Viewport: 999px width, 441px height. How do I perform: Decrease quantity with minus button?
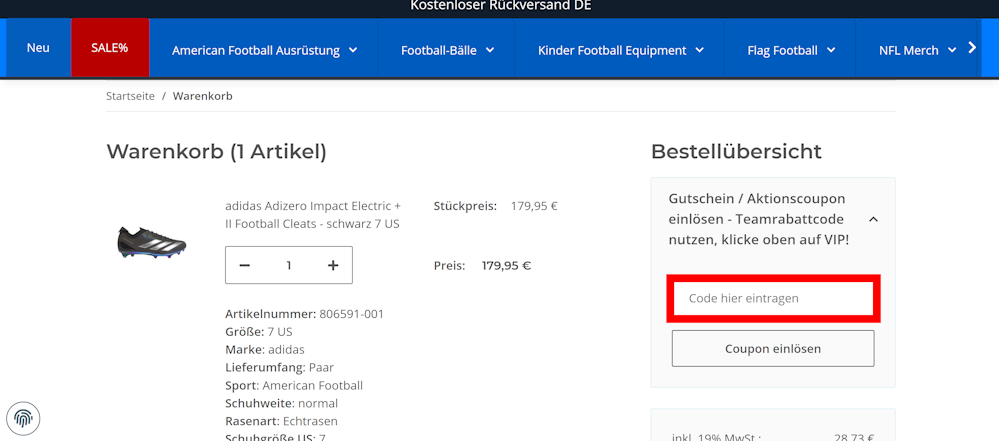point(245,265)
